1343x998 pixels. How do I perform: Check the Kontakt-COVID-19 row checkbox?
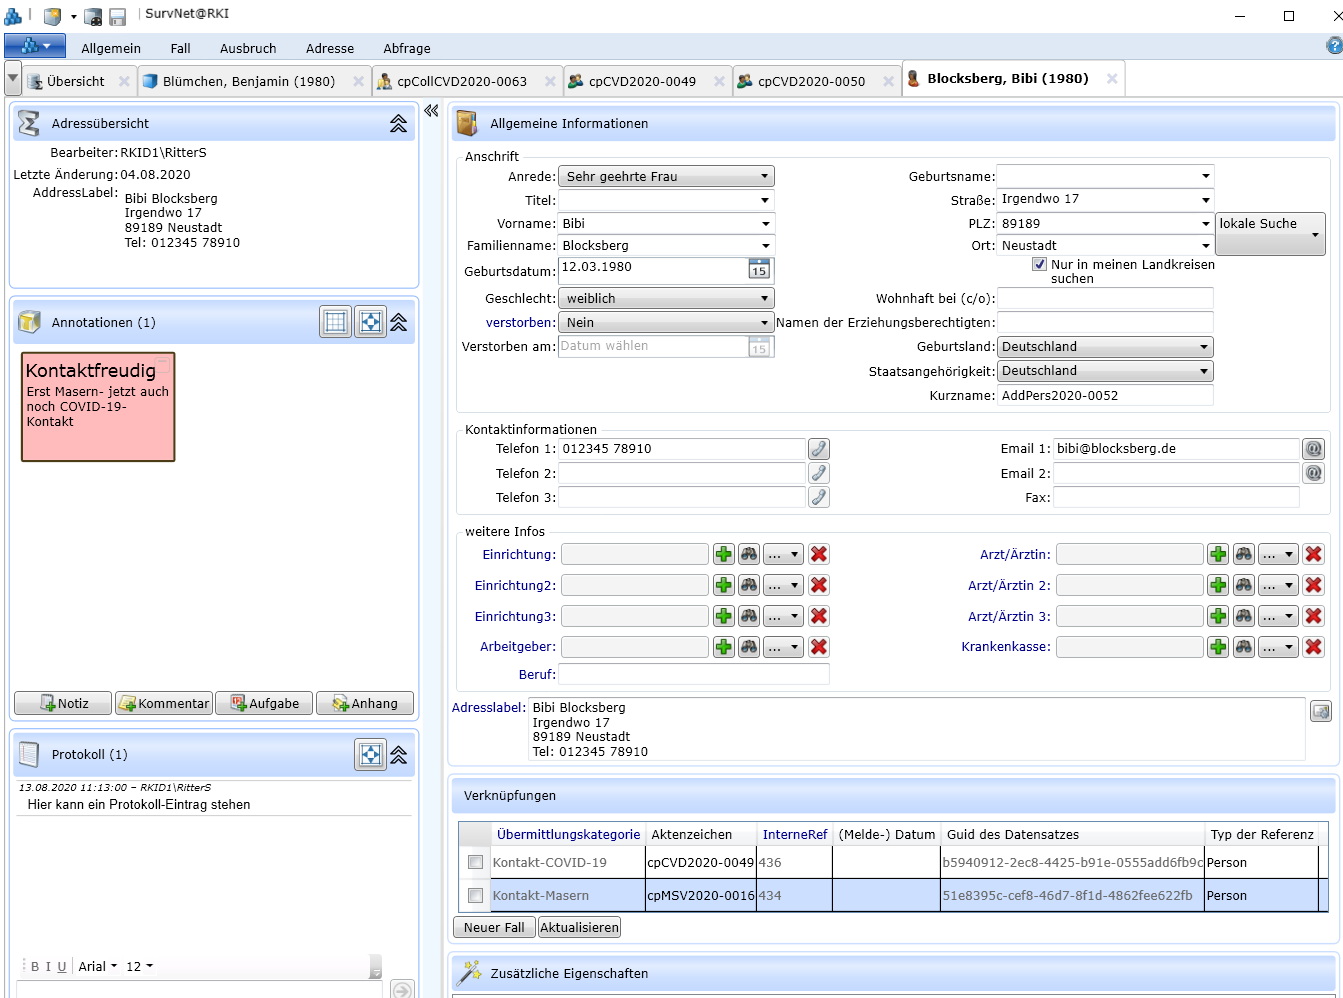click(x=475, y=862)
